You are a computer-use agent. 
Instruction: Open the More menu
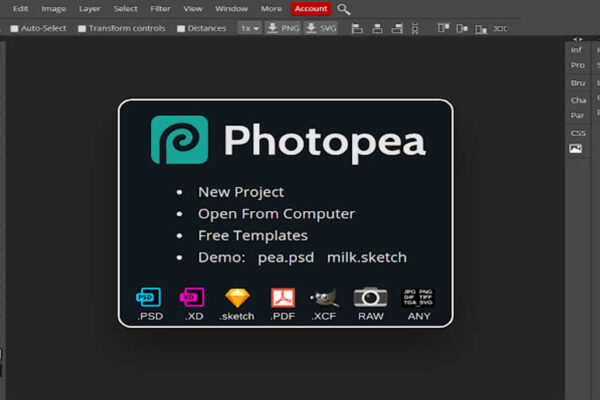[x=271, y=8]
